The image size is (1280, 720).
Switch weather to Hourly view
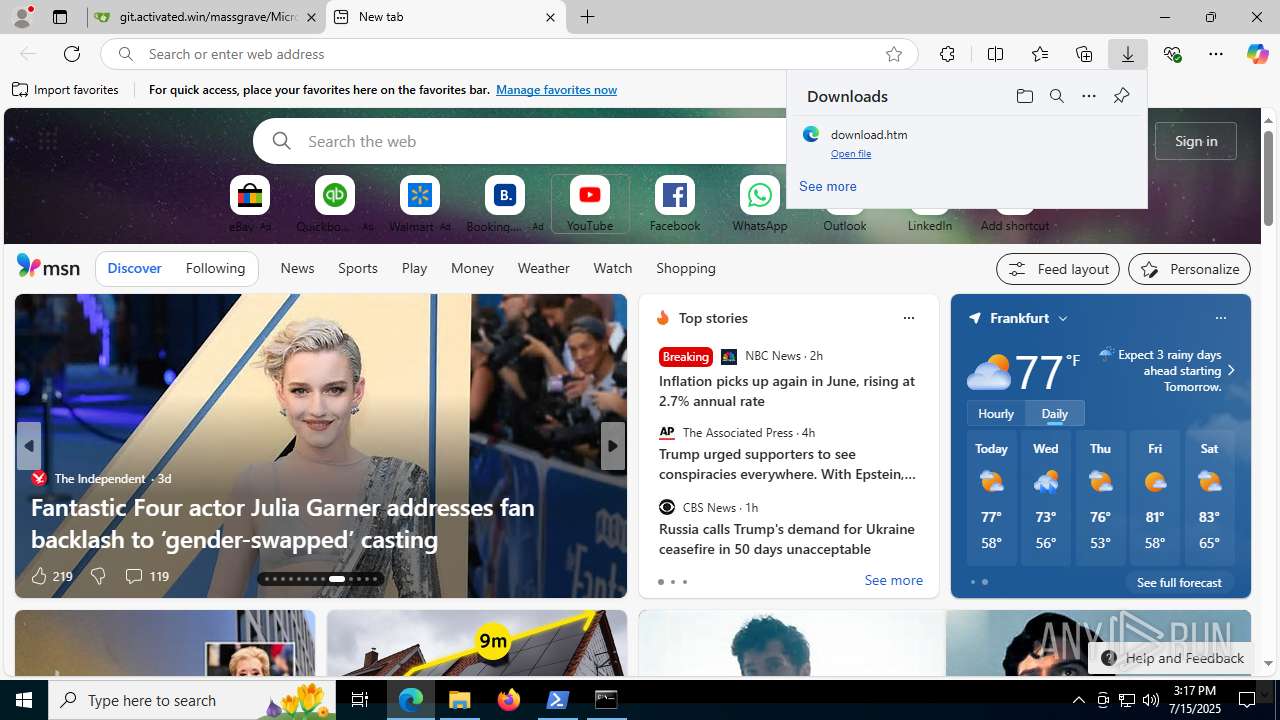click(996, 413)
